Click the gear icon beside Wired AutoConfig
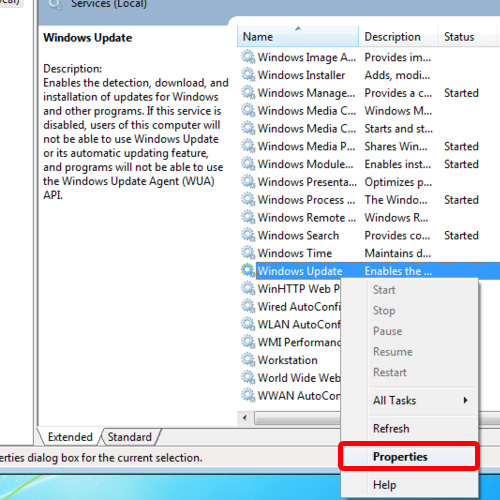The image size is (500, 500). tap(248, 306)
